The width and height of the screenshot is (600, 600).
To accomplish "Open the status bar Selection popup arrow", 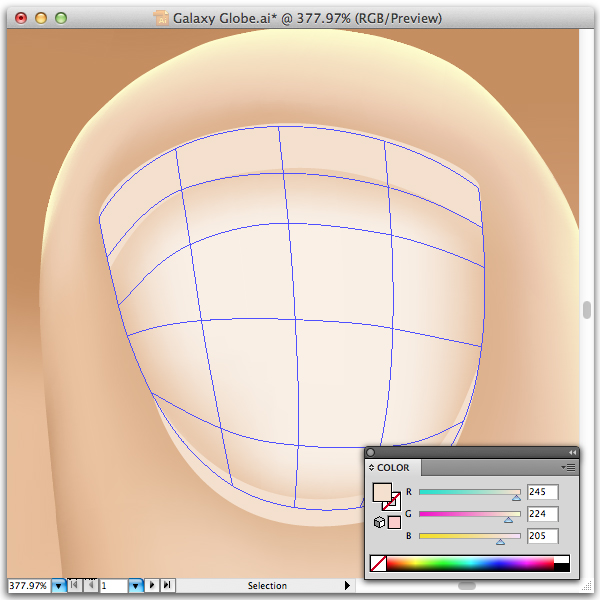I will (347, 585).
